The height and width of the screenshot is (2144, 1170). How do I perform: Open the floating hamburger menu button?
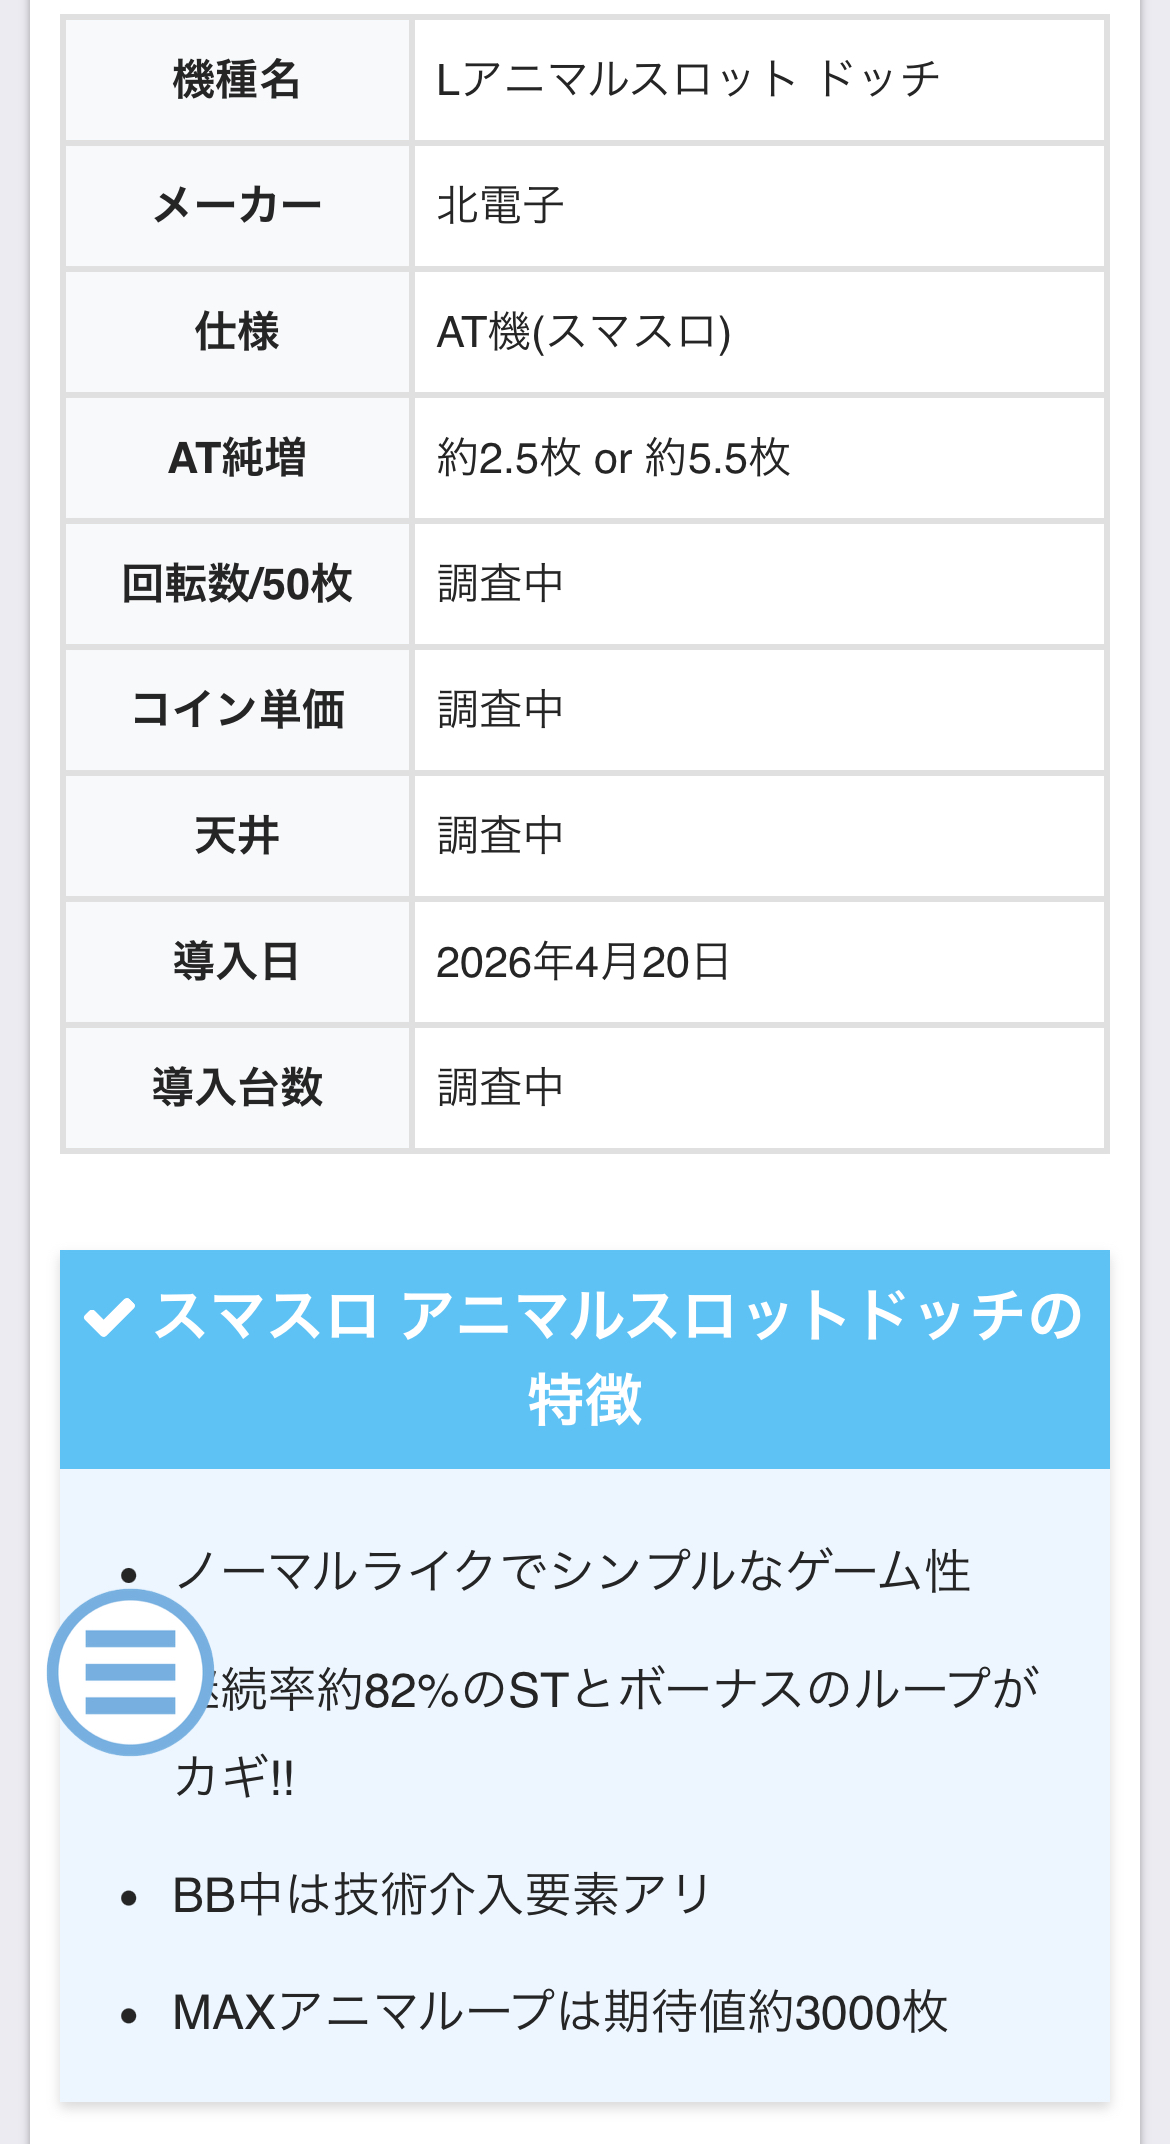(x=130, y=1671)
